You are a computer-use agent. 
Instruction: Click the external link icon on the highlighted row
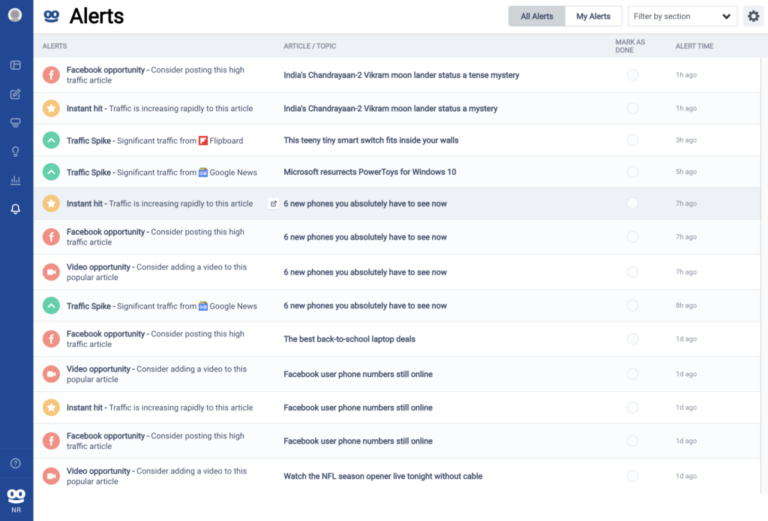(273, 204)
